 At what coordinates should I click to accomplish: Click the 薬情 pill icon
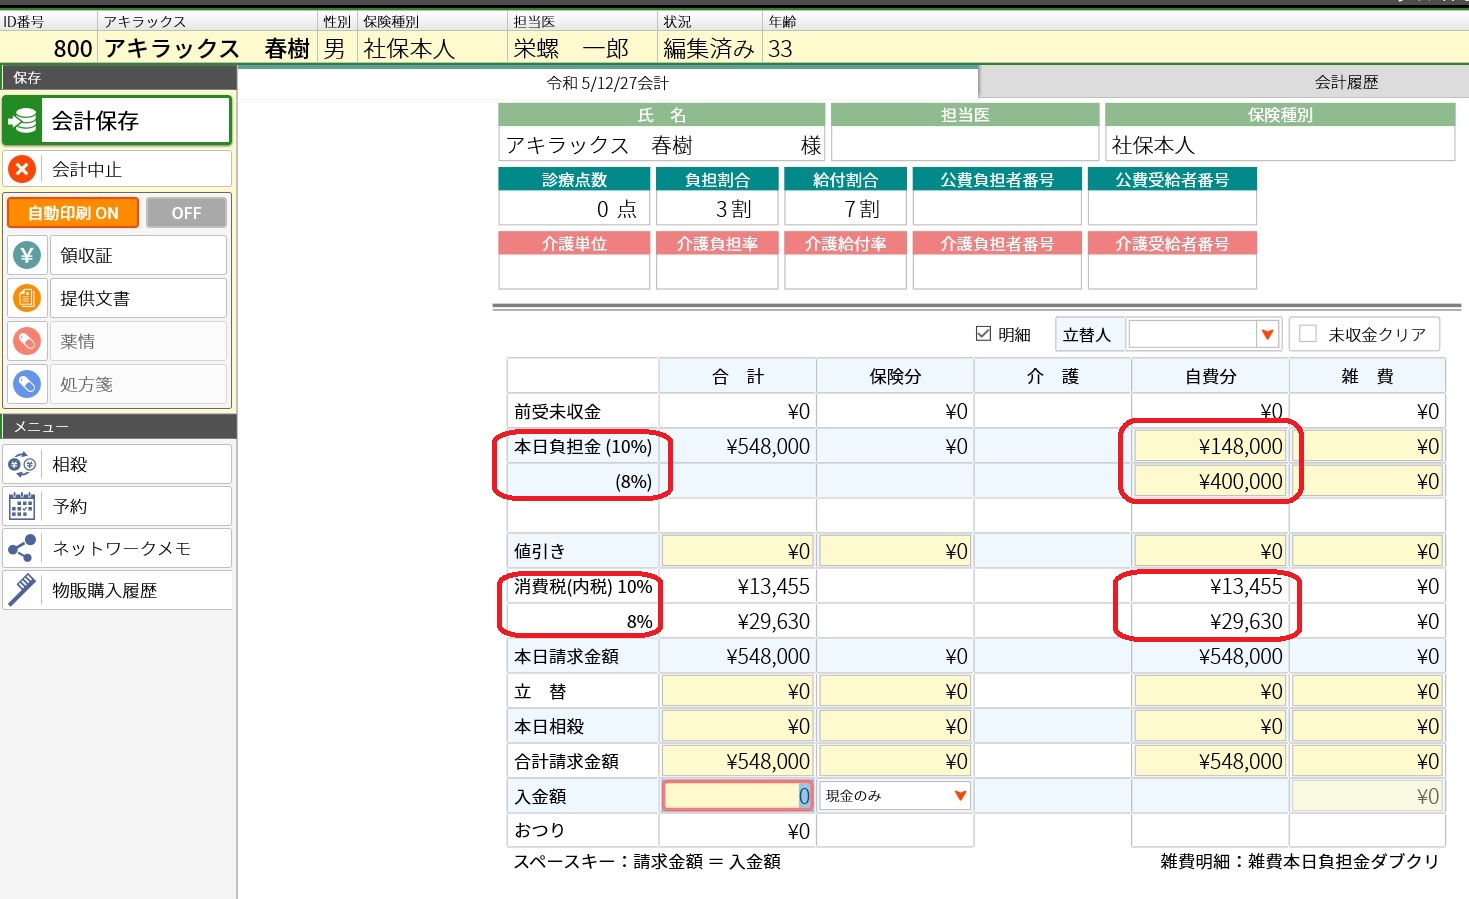pyautogui.click(x=27, y=341)
